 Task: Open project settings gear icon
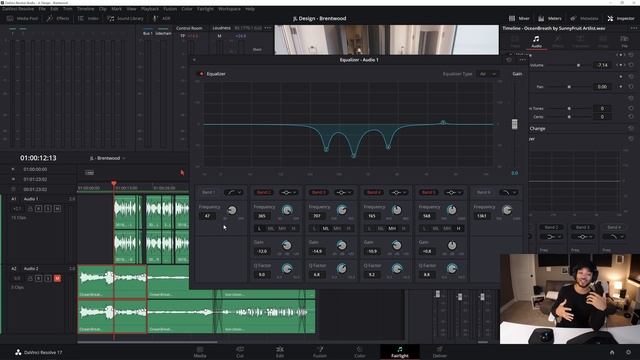(628, 352)
